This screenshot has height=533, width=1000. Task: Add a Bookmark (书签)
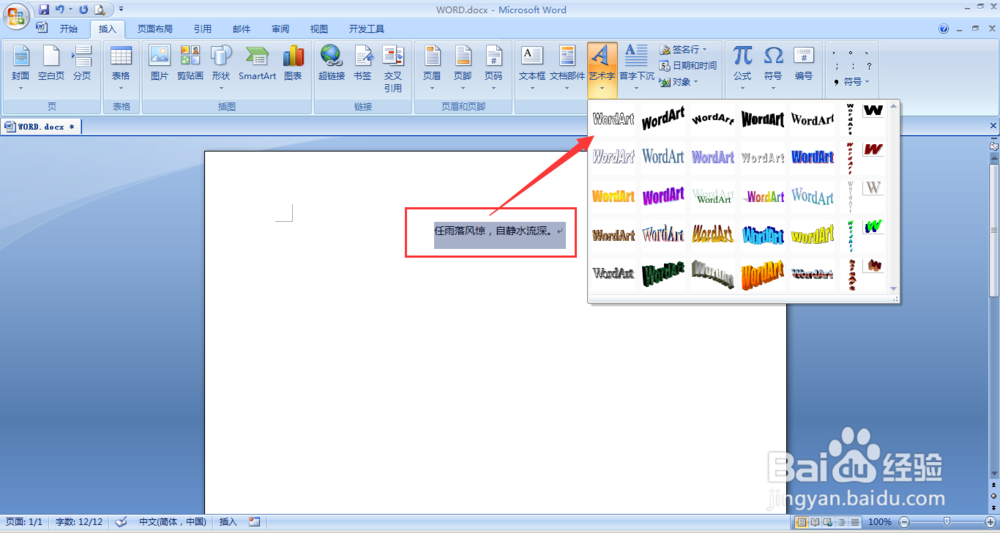click(x=362, y=64)
